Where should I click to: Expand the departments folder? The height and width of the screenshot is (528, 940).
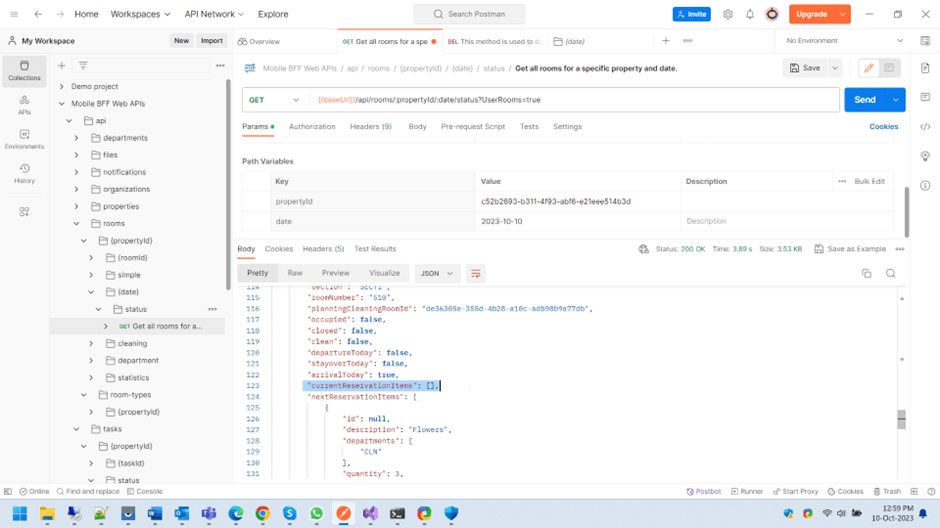(x=76, y=138)
